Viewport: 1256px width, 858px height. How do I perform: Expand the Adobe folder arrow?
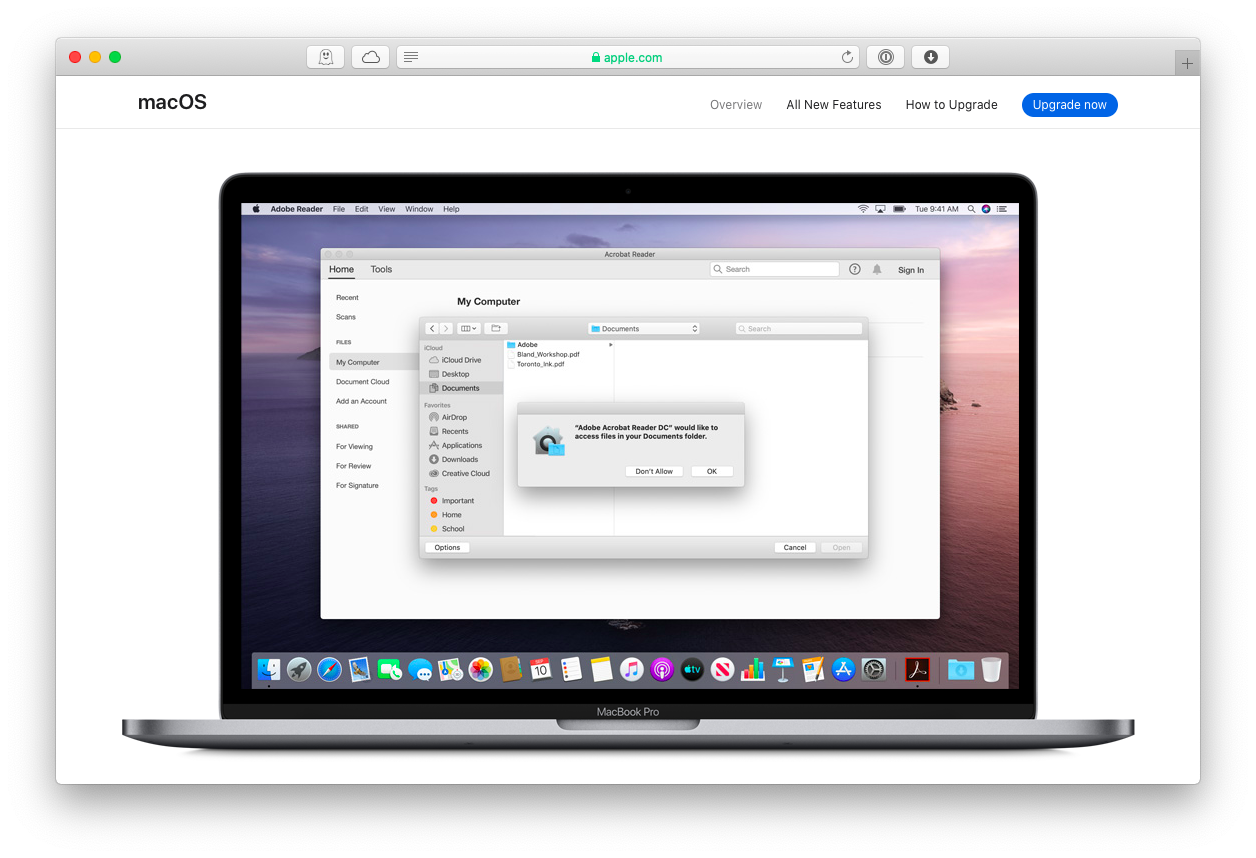click(x=610, y=345)
